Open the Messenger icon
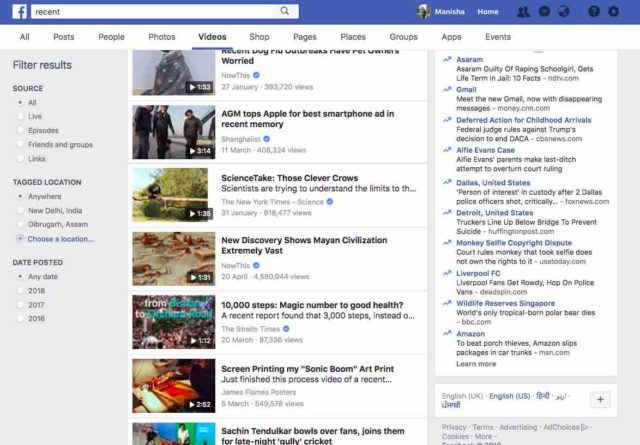 tap(544, 12)
